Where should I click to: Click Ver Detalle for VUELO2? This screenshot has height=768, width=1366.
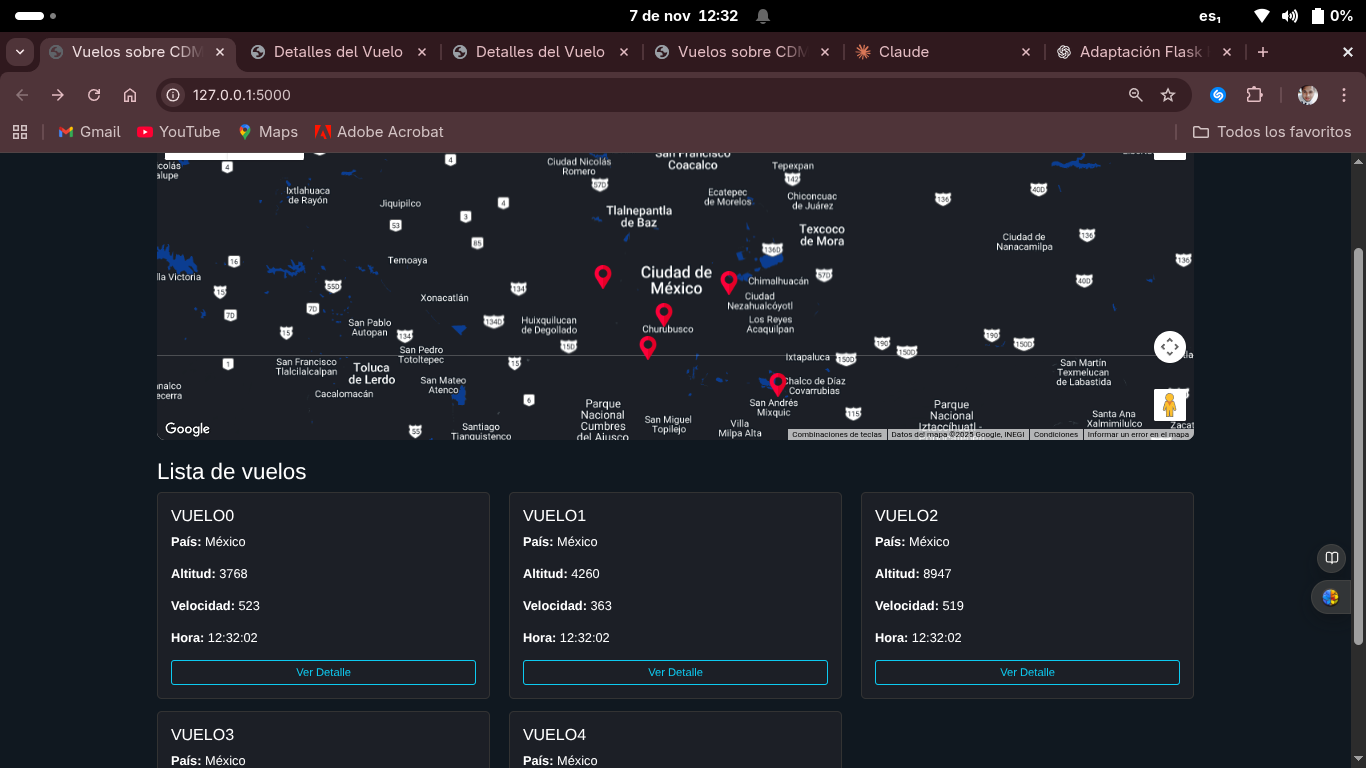click(1027, 672)
